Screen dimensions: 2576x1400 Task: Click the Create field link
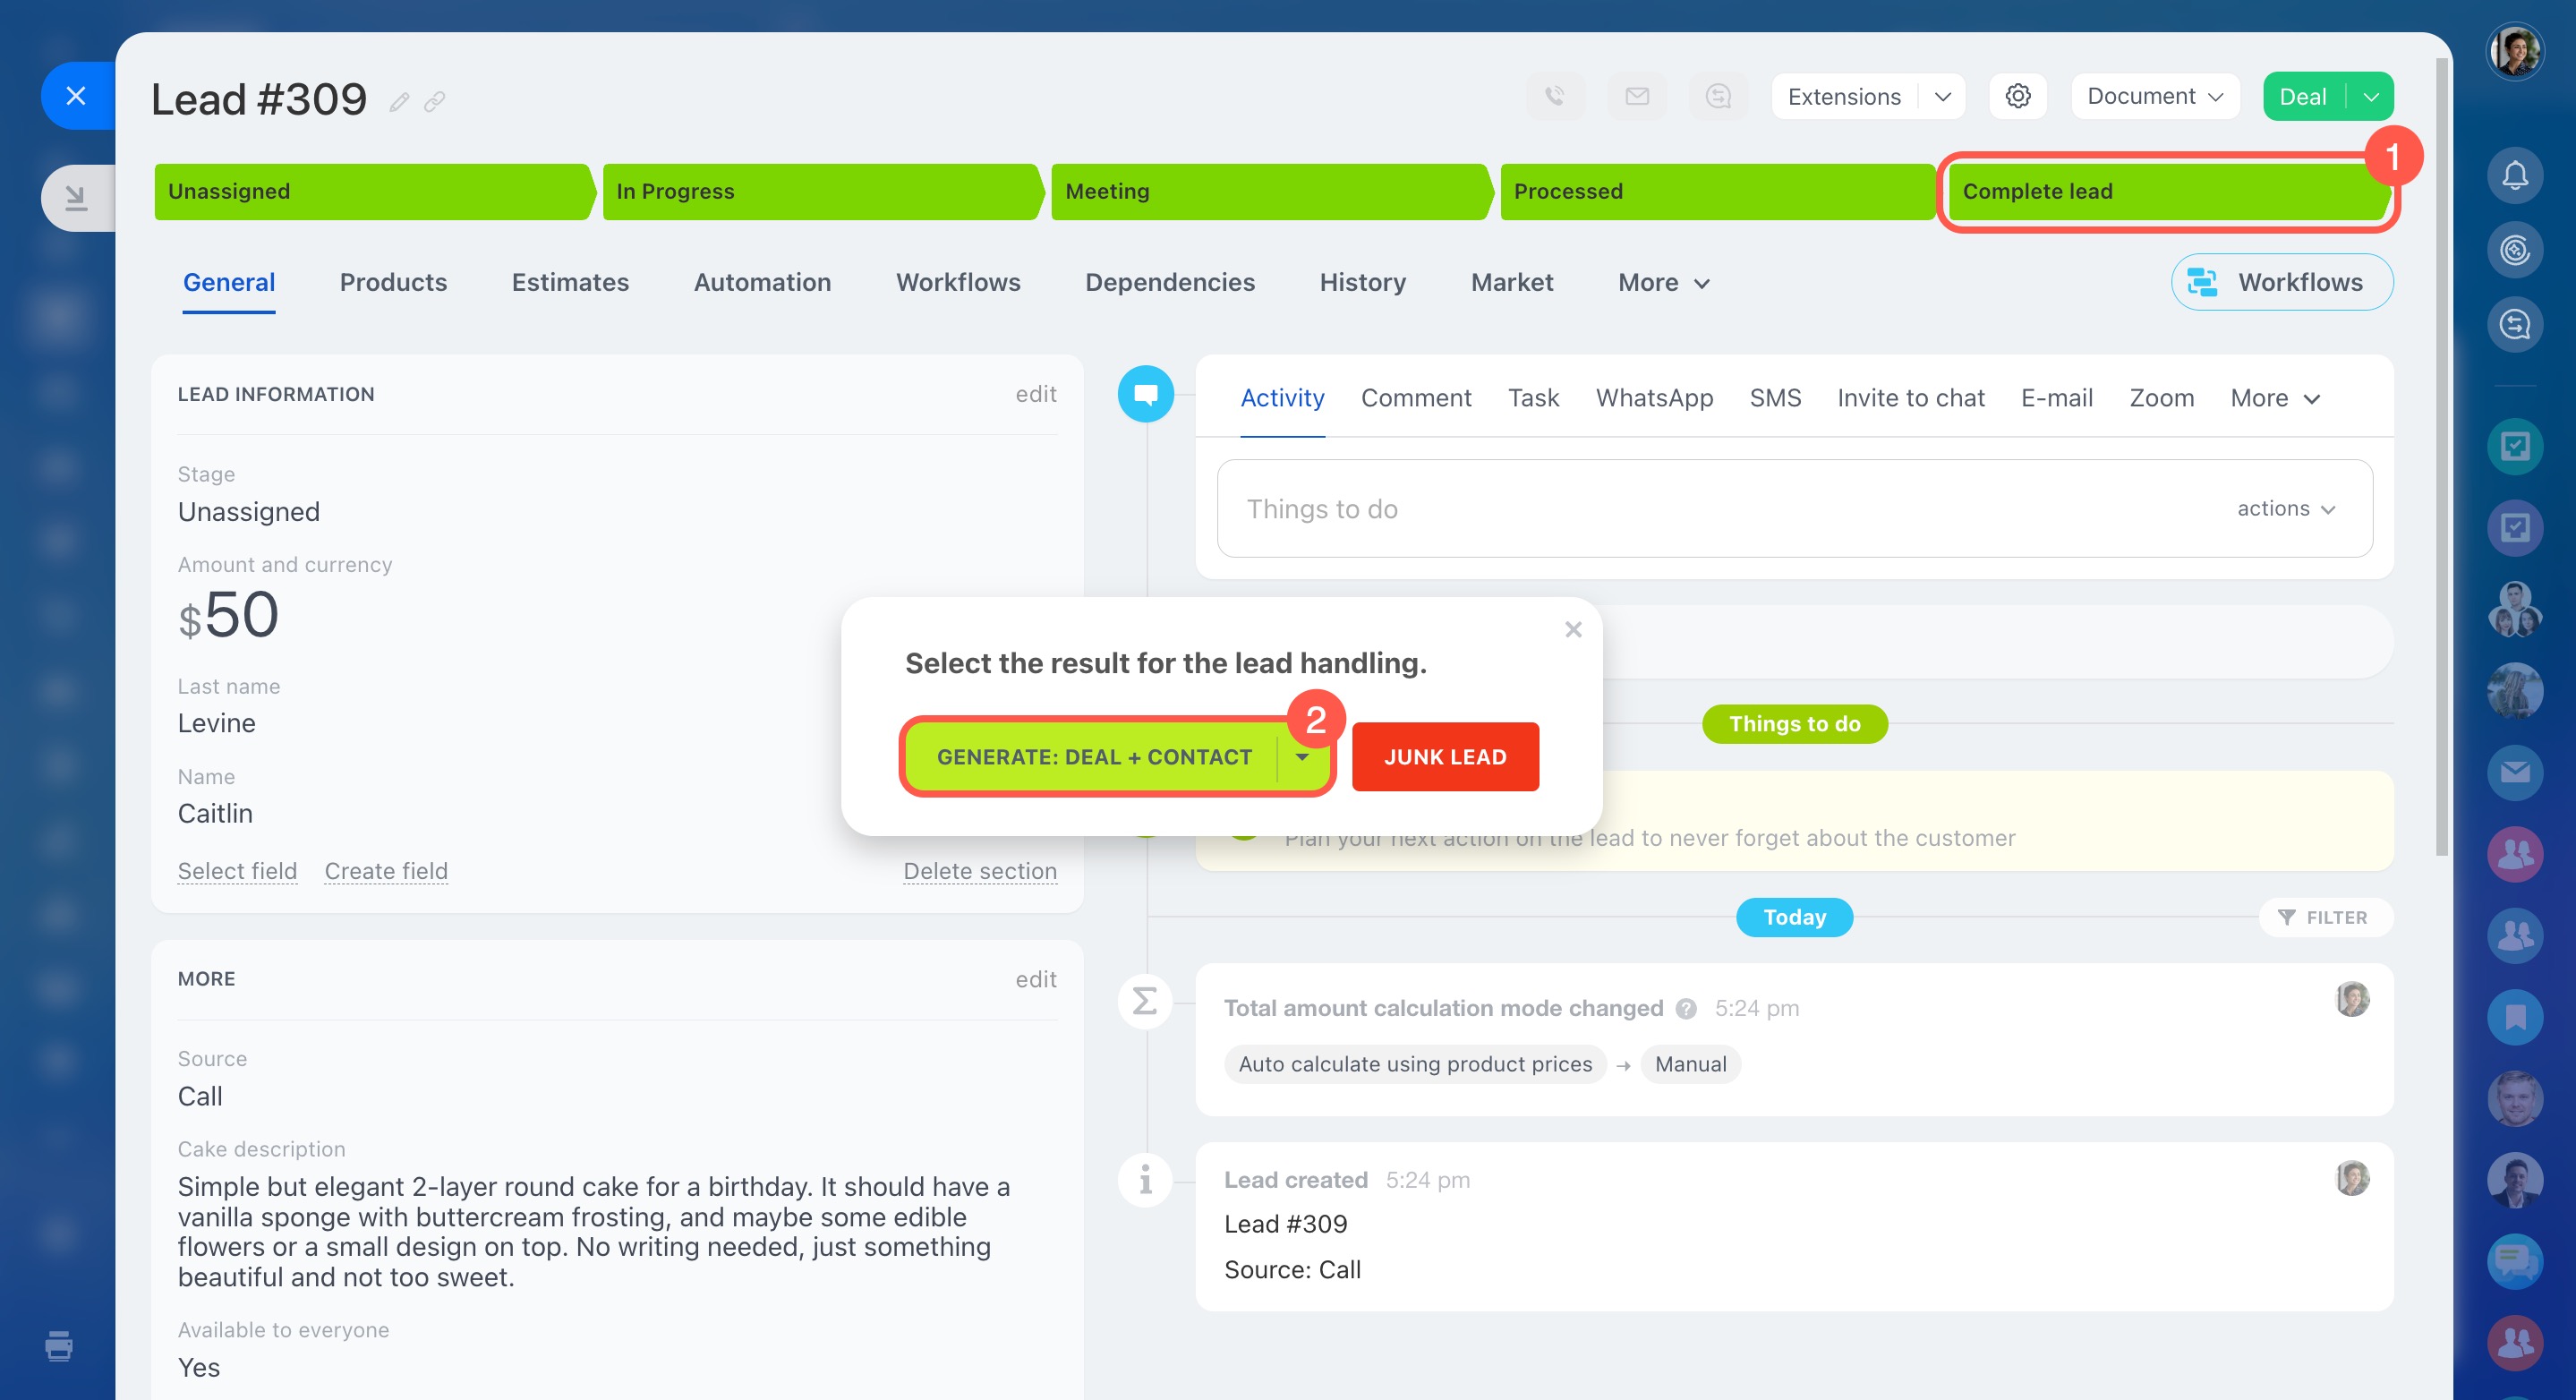[x=386, y=871]
